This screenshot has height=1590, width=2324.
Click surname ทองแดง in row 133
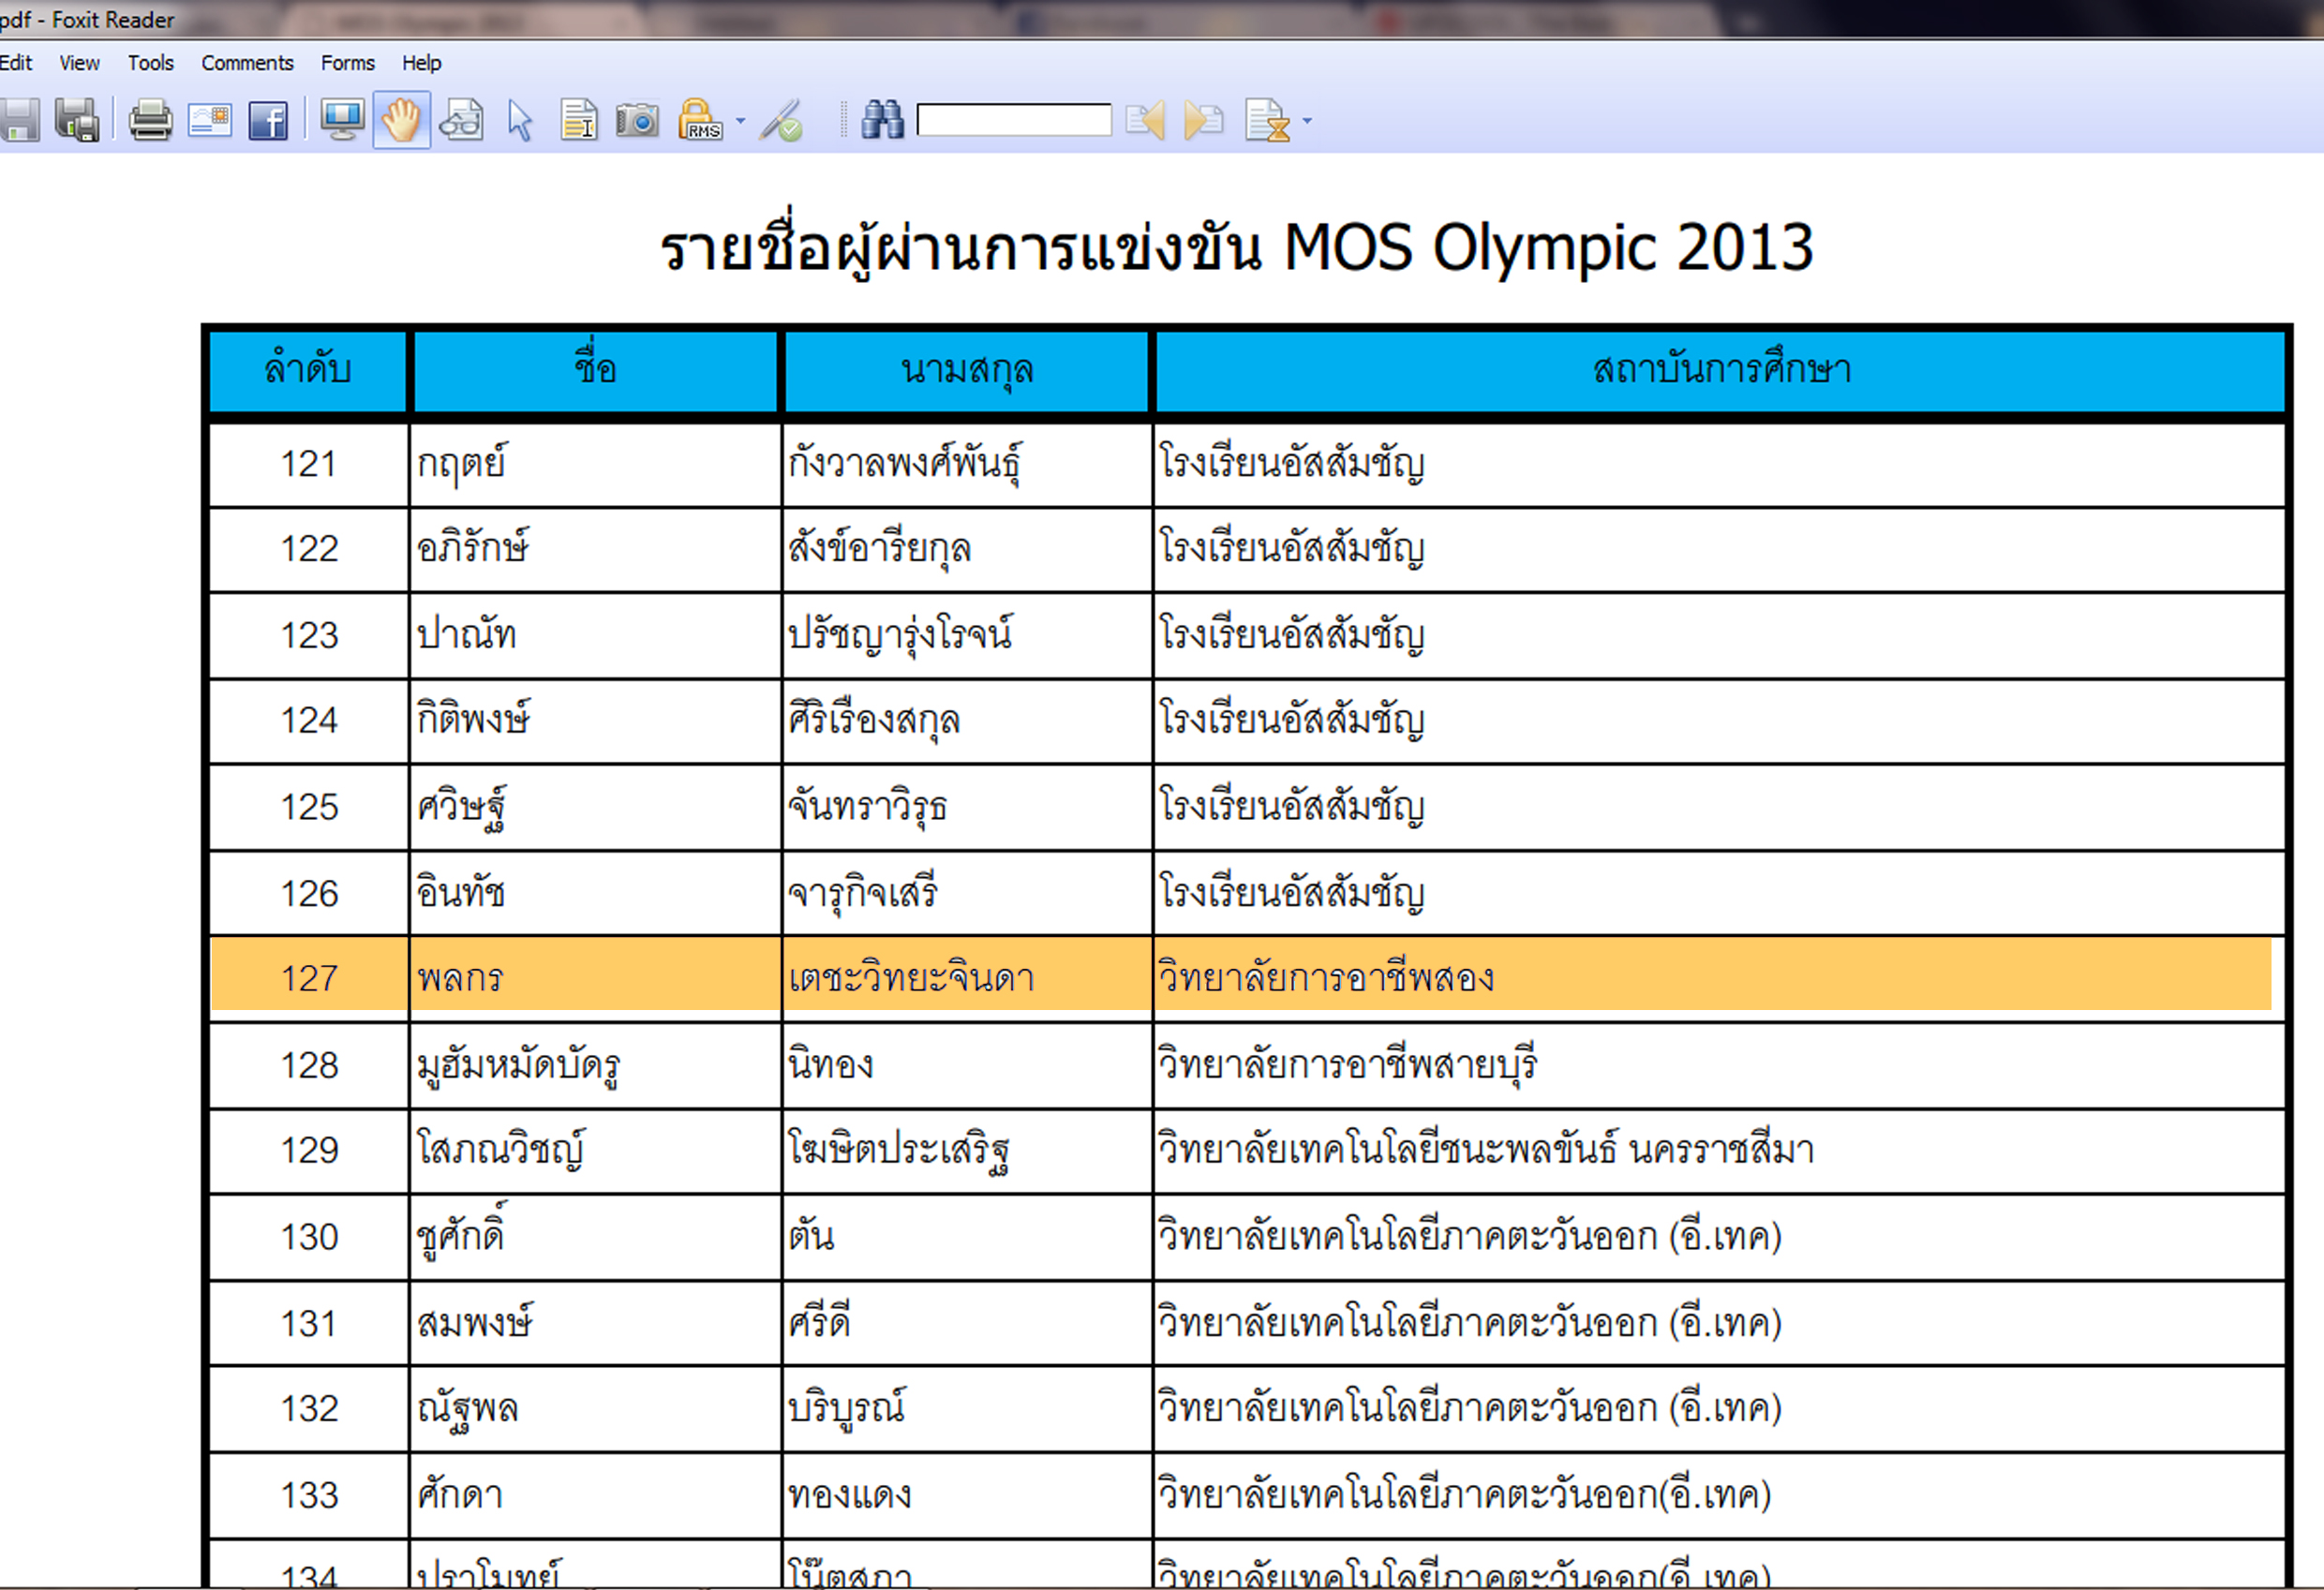point(850,1495)
